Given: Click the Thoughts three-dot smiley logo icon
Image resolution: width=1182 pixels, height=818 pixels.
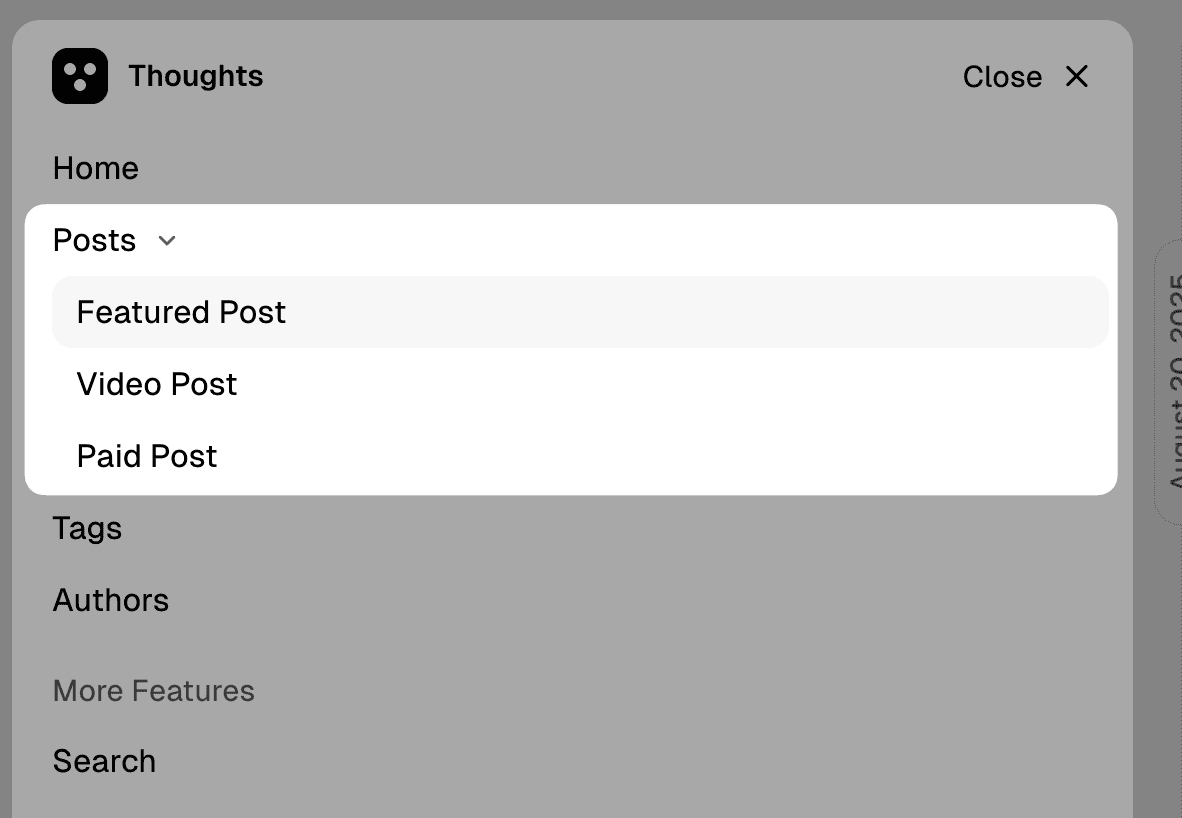Looking at the screenshot, I should (x=80, y=75).
